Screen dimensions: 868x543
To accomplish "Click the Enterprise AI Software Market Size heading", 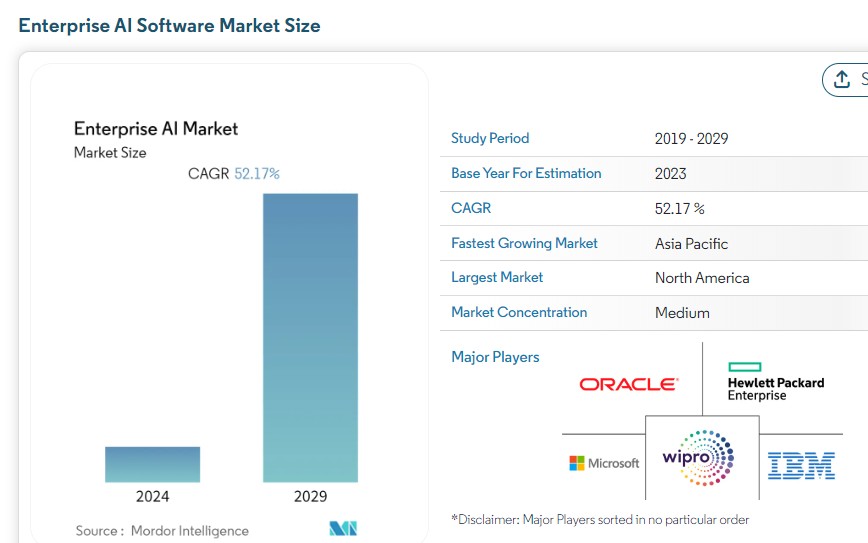I will 169,25.
